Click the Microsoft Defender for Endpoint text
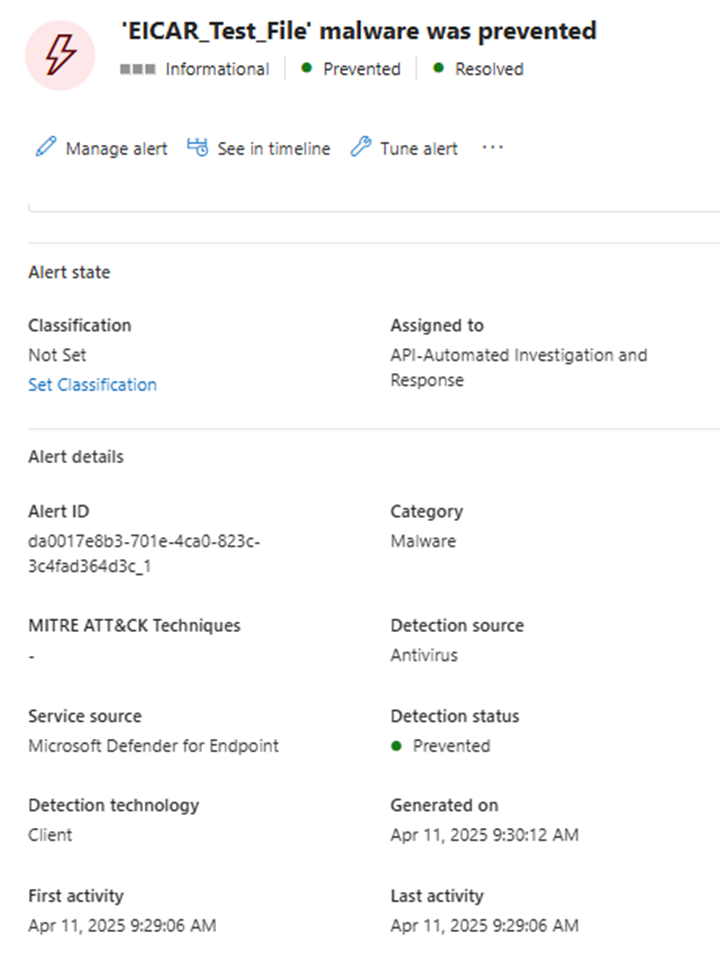Viewport: 720px width, 966px height. coord(154,746)
